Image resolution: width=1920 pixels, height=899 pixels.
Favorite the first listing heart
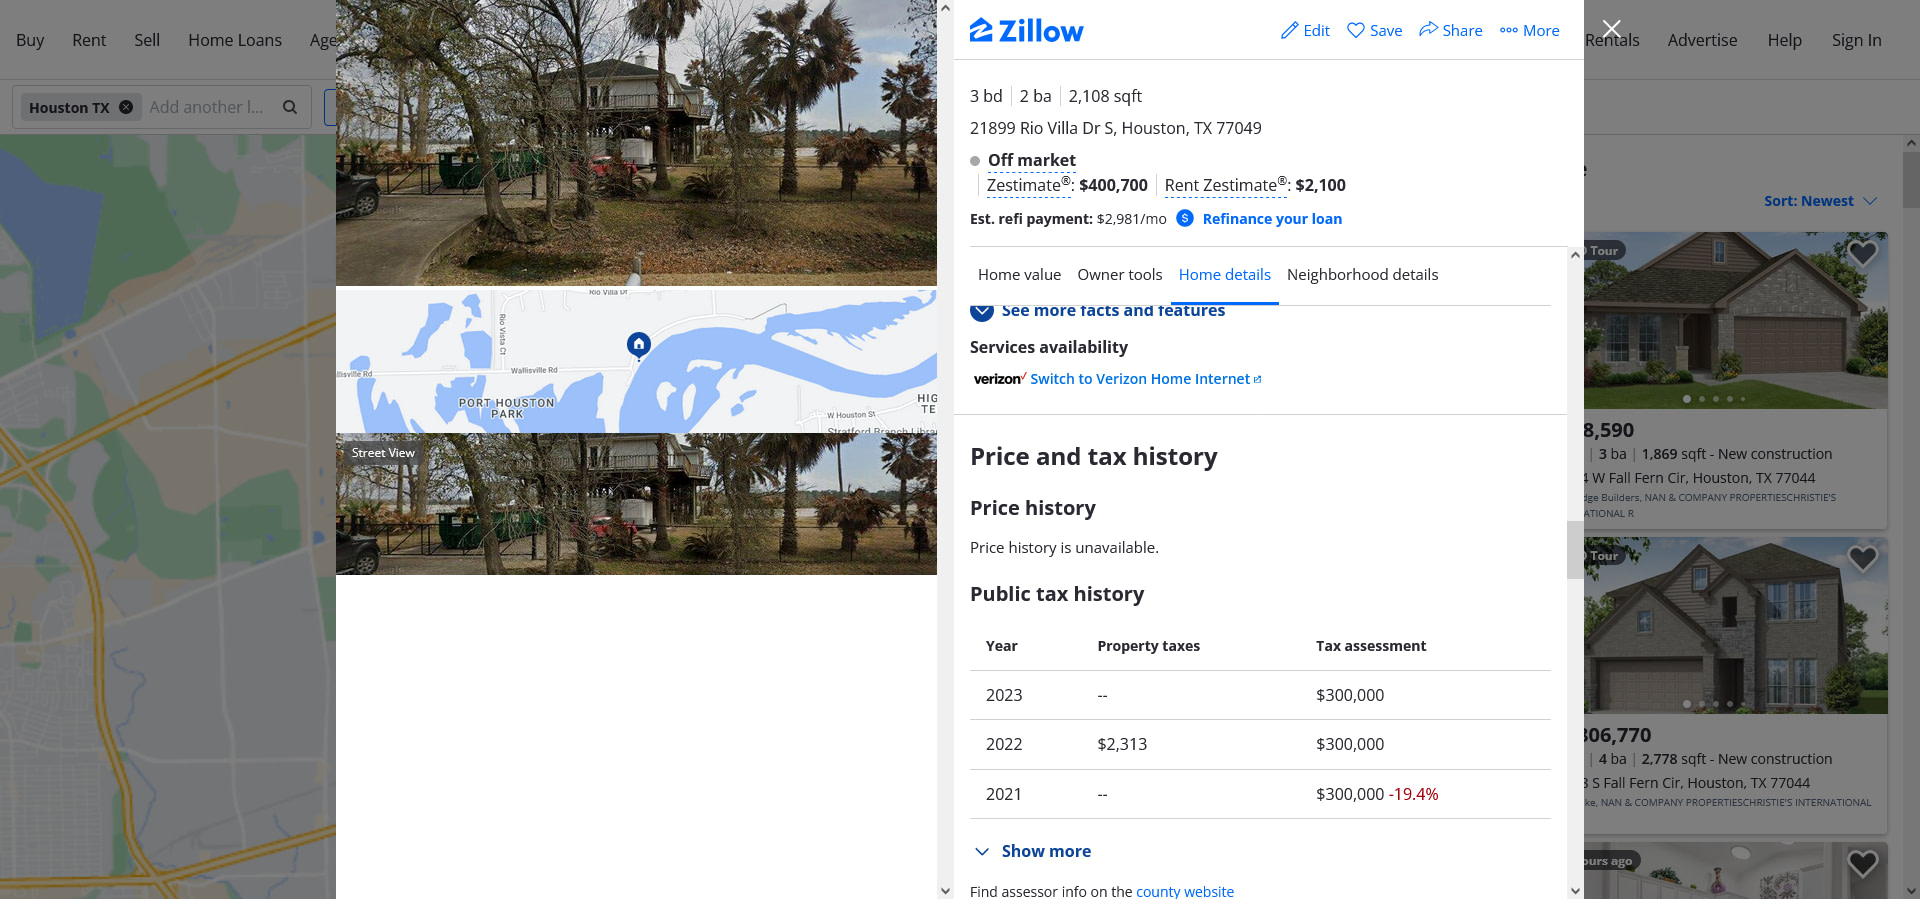pyautogui.click(x=1861, y=254)
